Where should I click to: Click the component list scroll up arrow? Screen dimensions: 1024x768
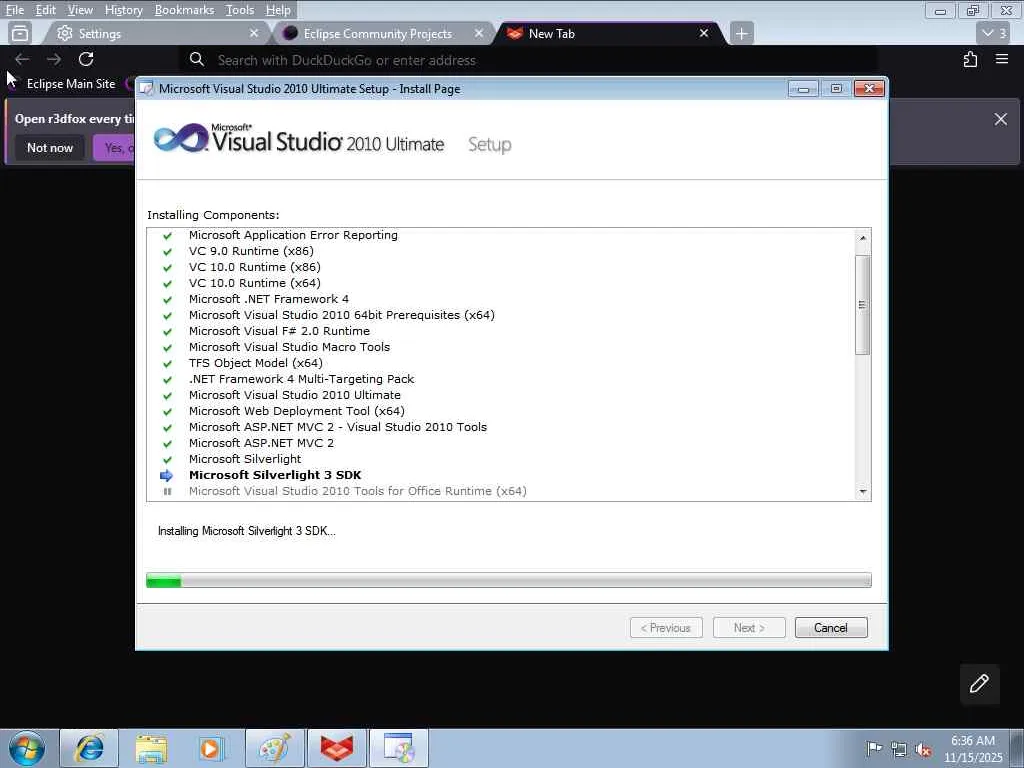click(863, 238)
